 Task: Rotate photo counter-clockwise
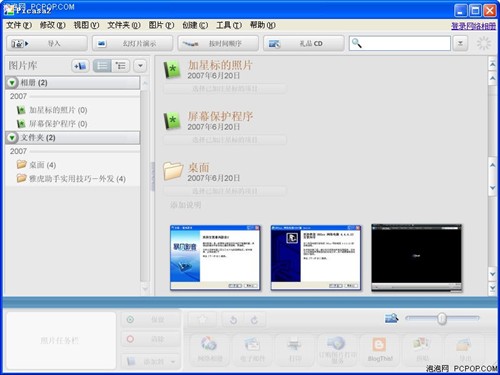pos(233,320)
